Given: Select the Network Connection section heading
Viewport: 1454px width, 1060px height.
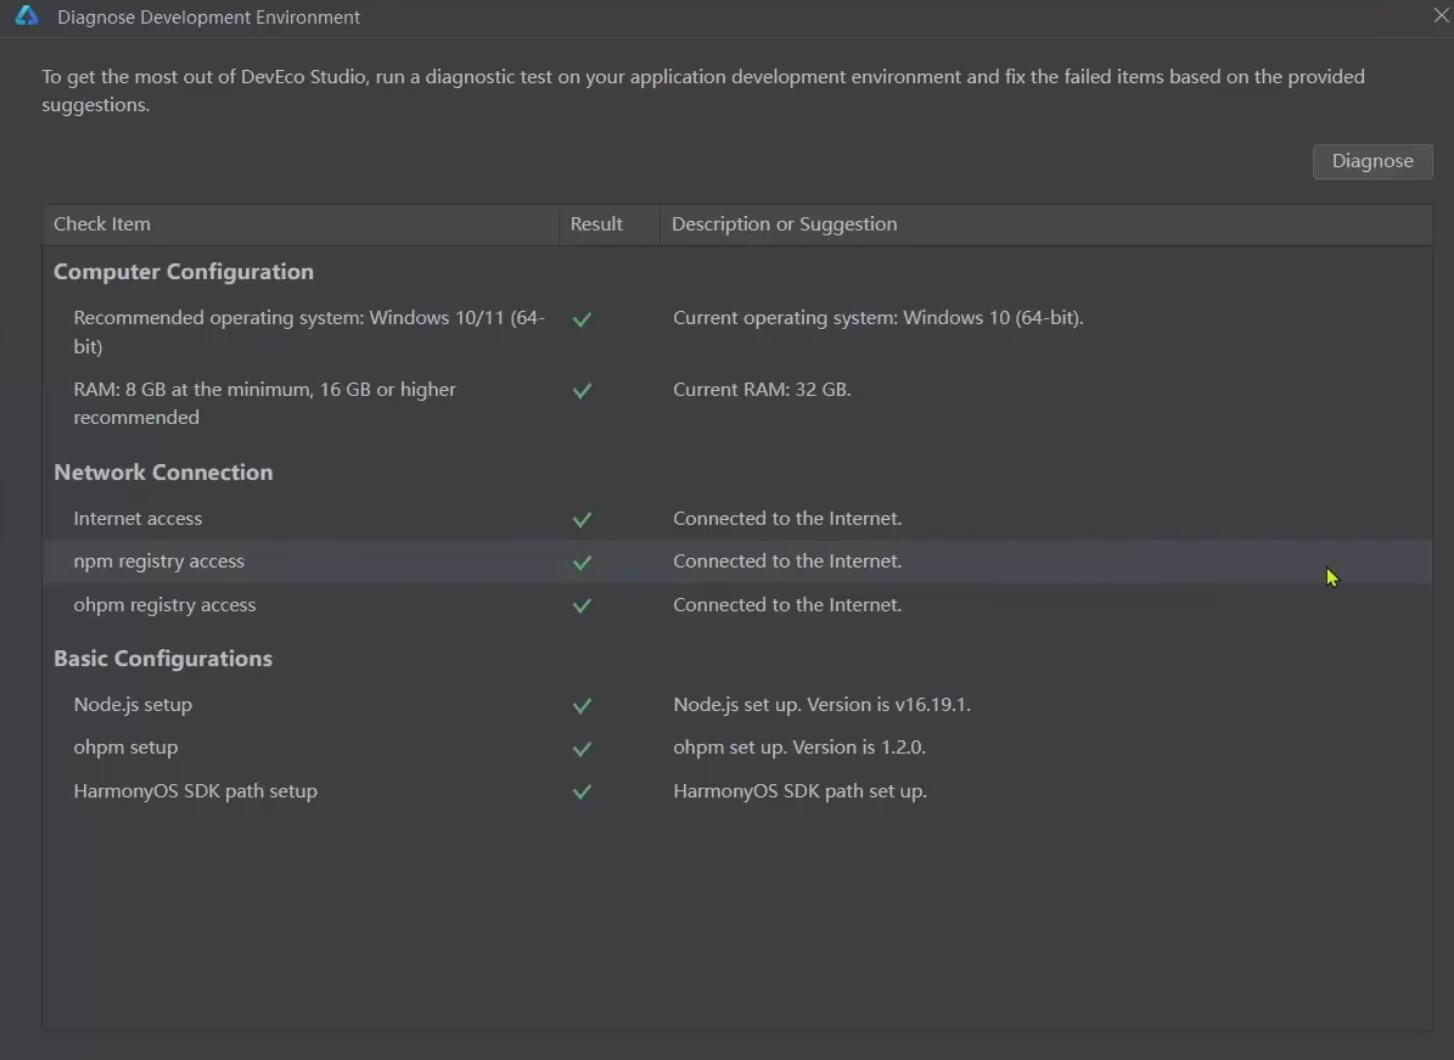Looking at the screenshot, I should [x=163, y=472].
